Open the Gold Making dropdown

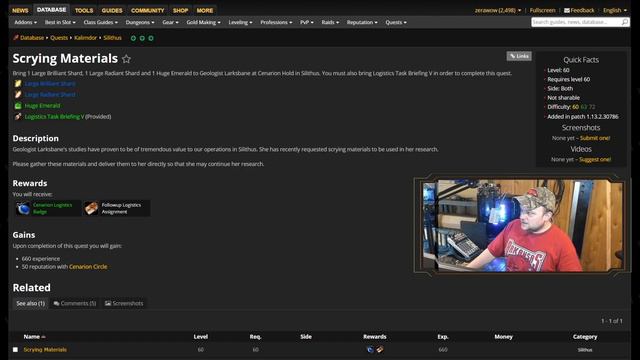[x=203, y=22]
